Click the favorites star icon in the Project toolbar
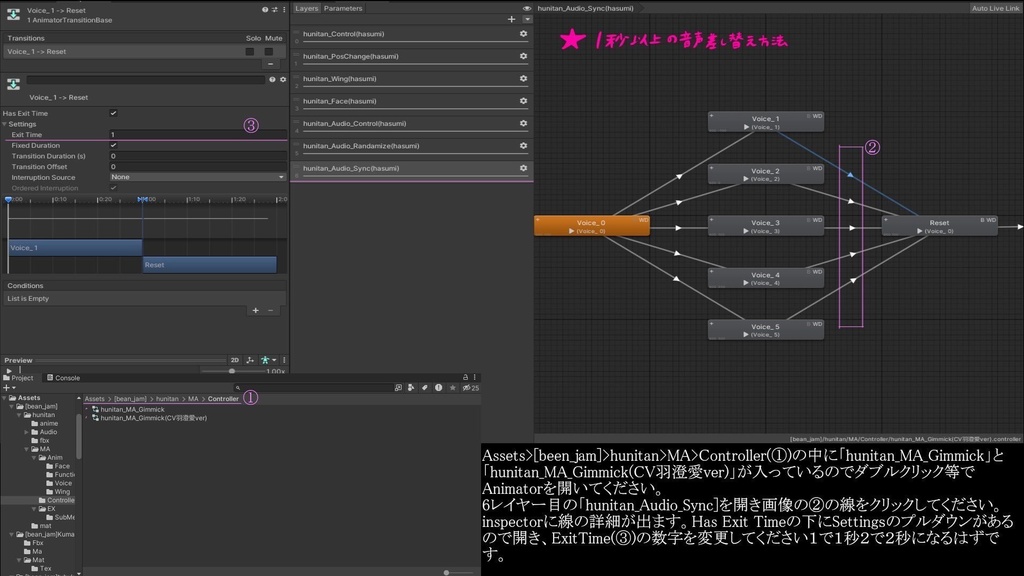 click(x=453, y=387)
